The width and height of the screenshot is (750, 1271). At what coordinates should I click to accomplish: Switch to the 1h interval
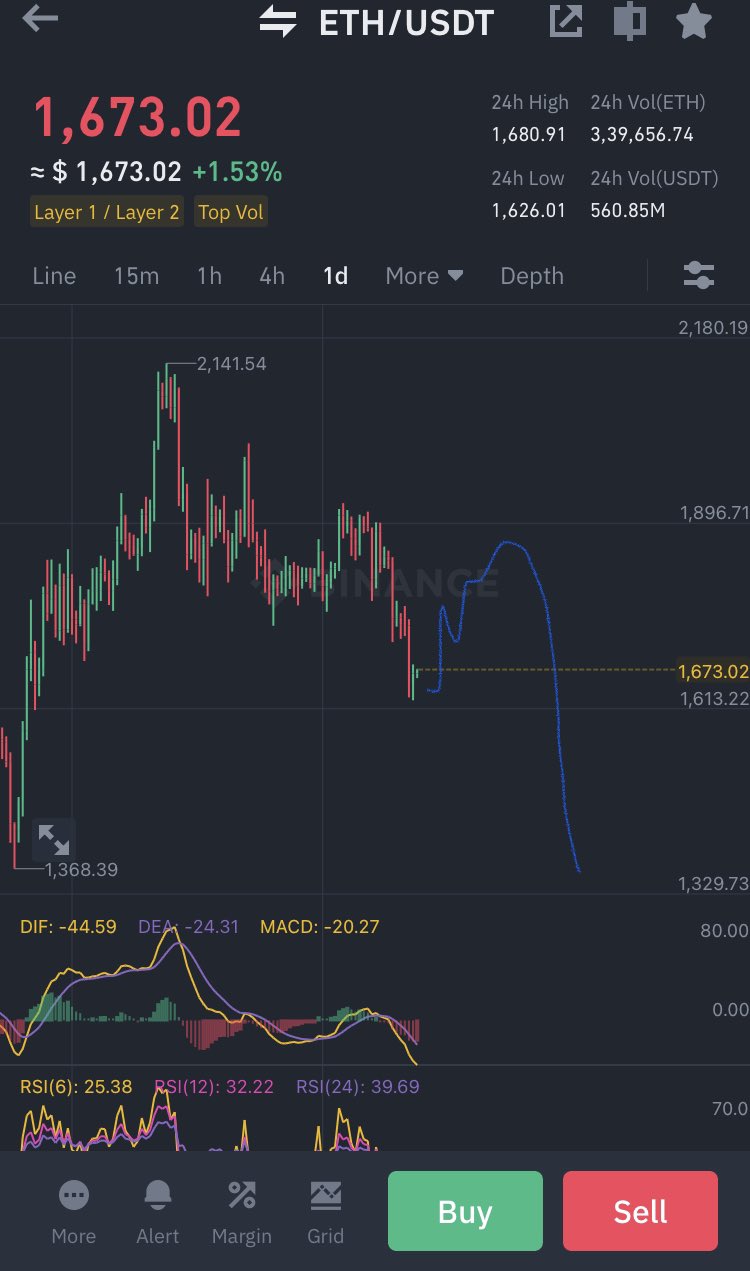pyautogui.click(x=209, y=276)
